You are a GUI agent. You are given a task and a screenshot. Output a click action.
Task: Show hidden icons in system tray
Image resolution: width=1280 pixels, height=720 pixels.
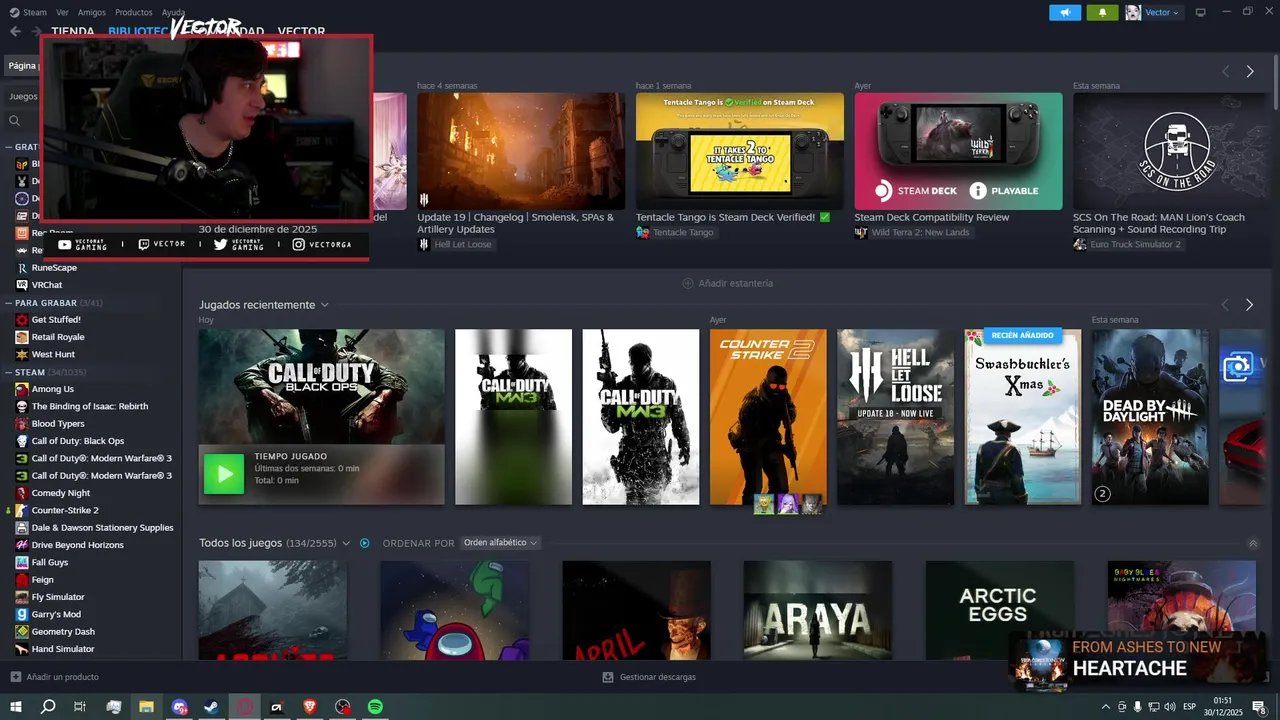point(1105,706)
